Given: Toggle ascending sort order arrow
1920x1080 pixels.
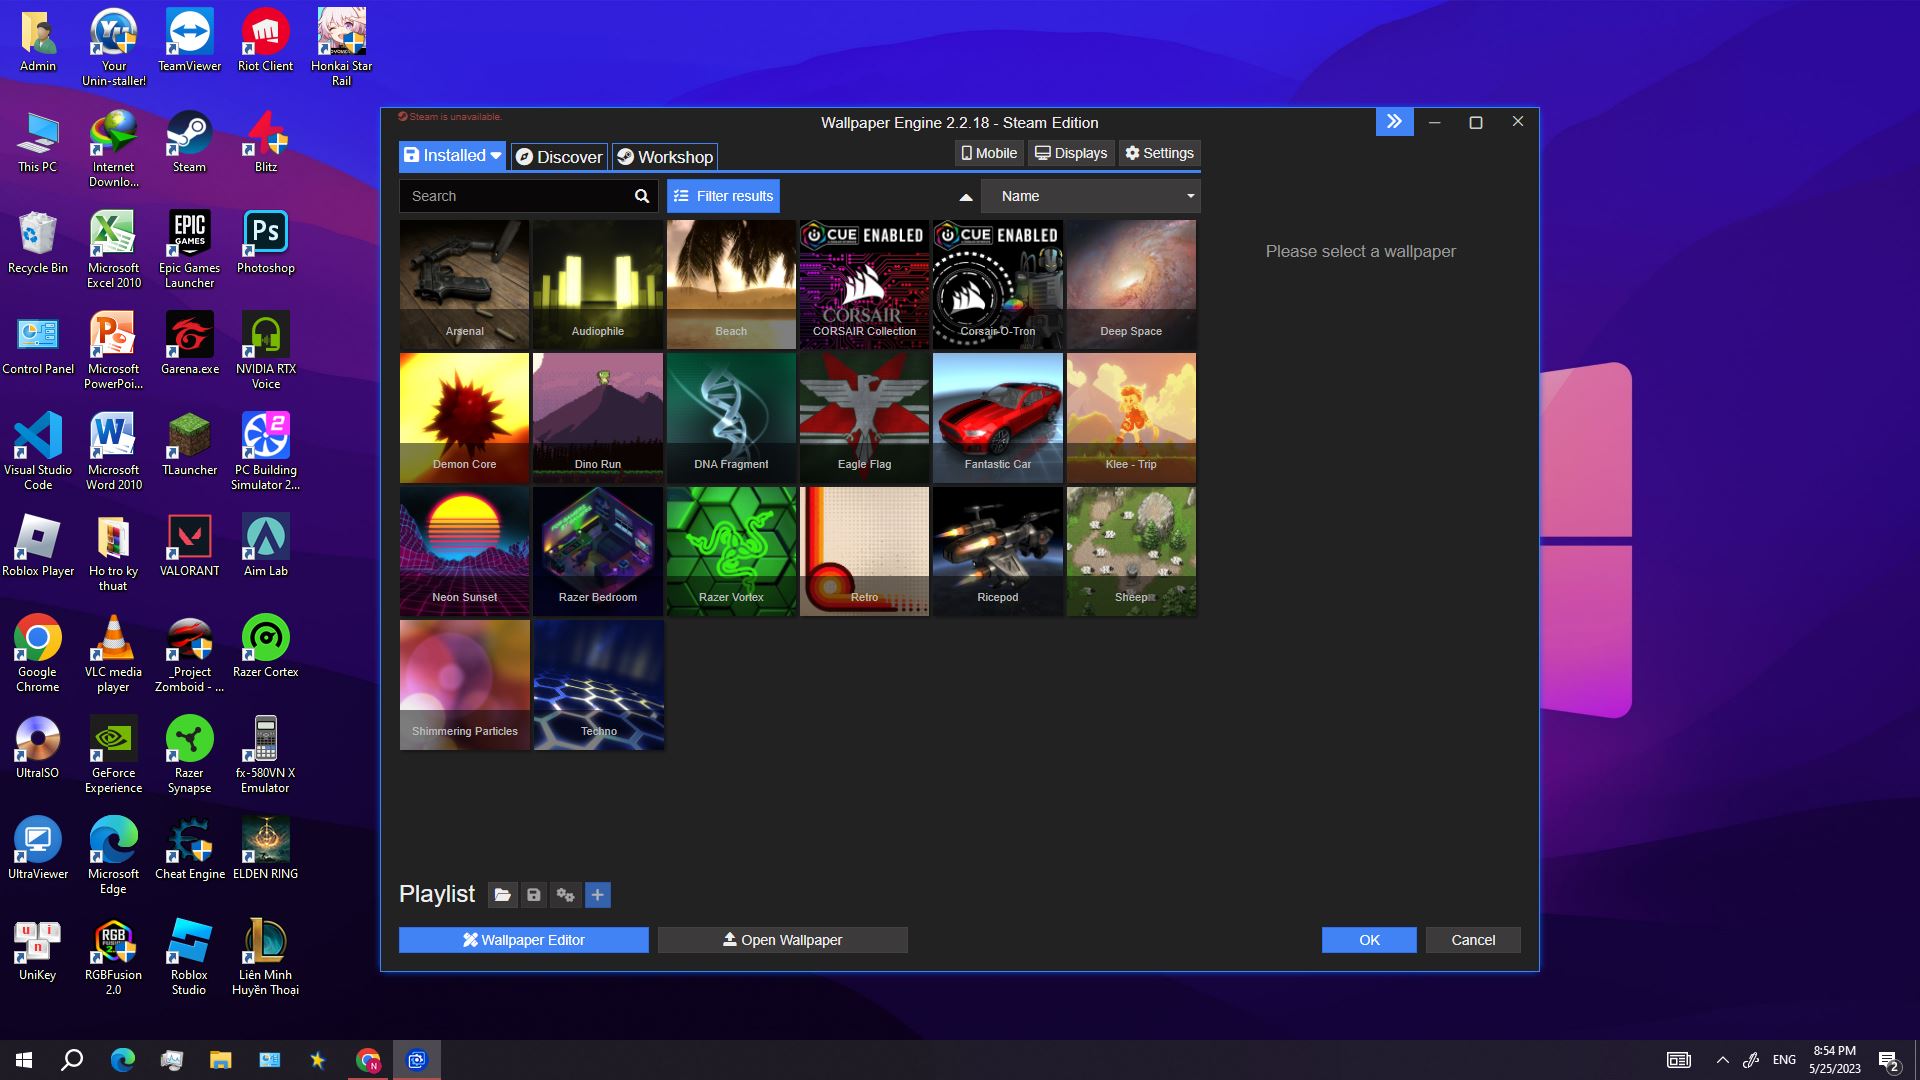Looking at the screenshot, I should [965, 197].
